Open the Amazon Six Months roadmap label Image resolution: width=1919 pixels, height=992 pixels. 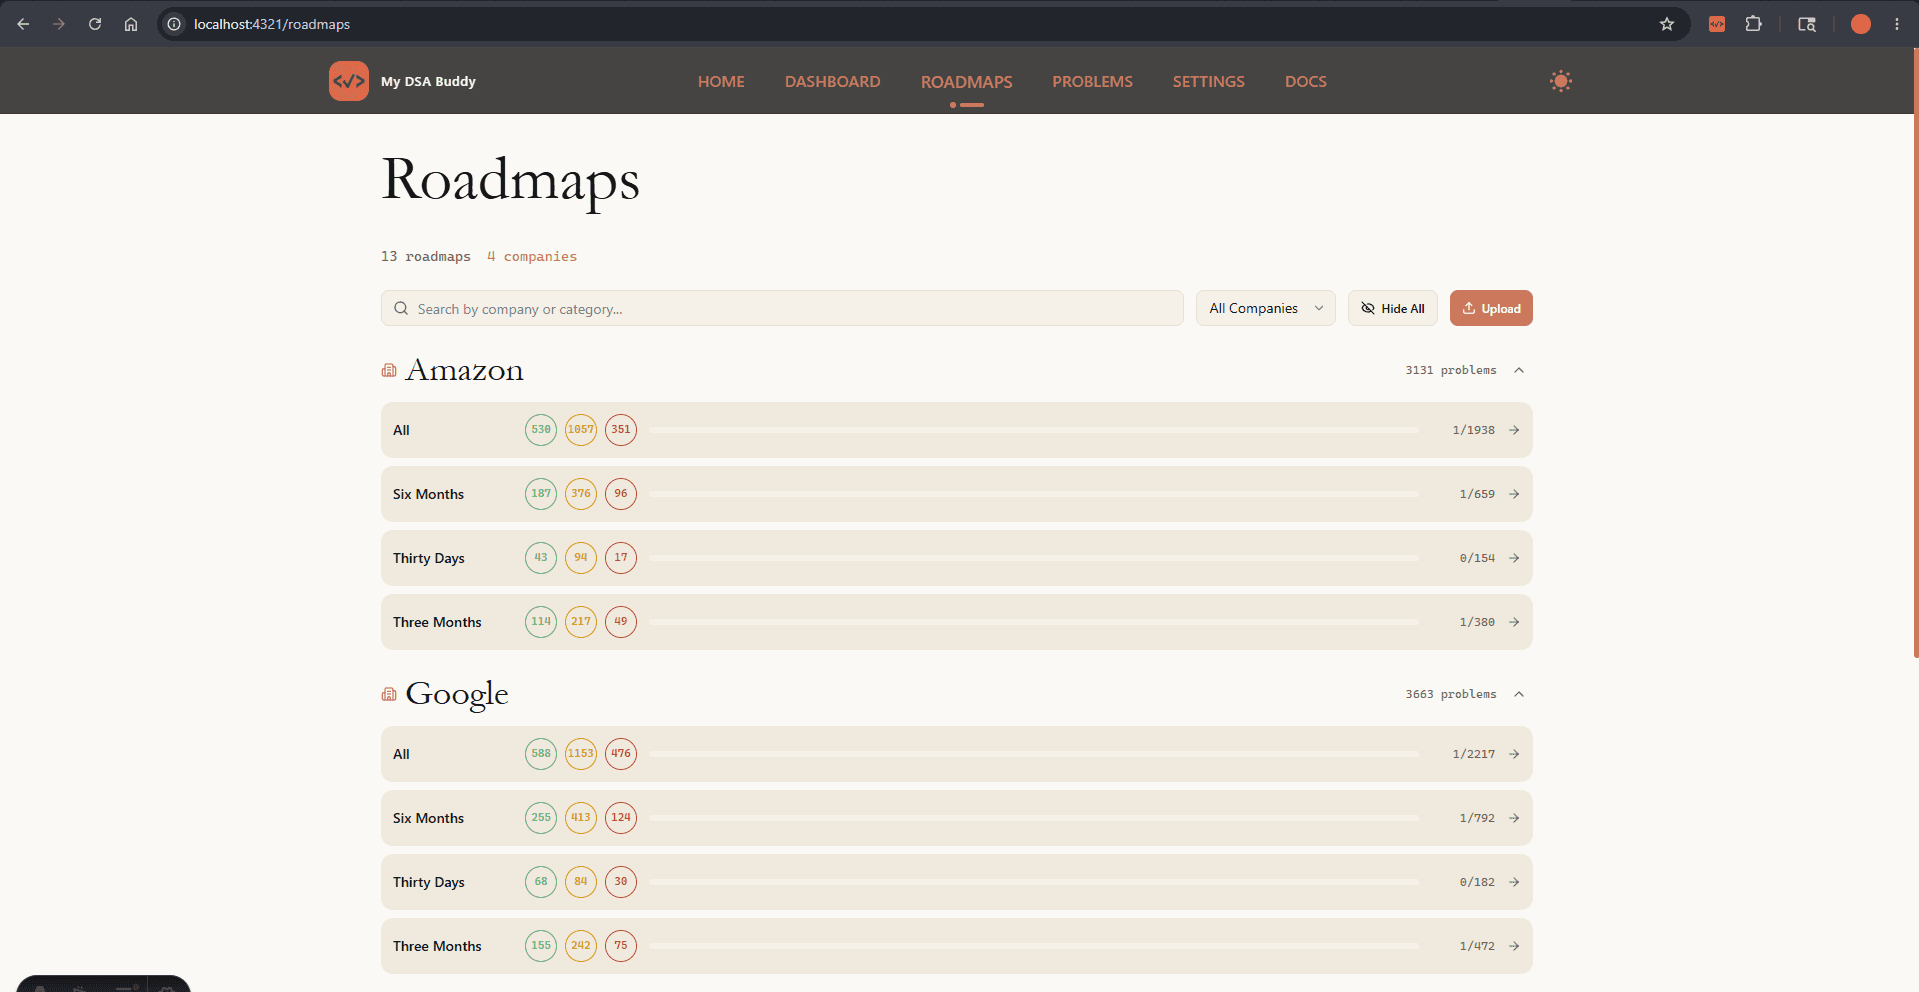pos(428,494)
